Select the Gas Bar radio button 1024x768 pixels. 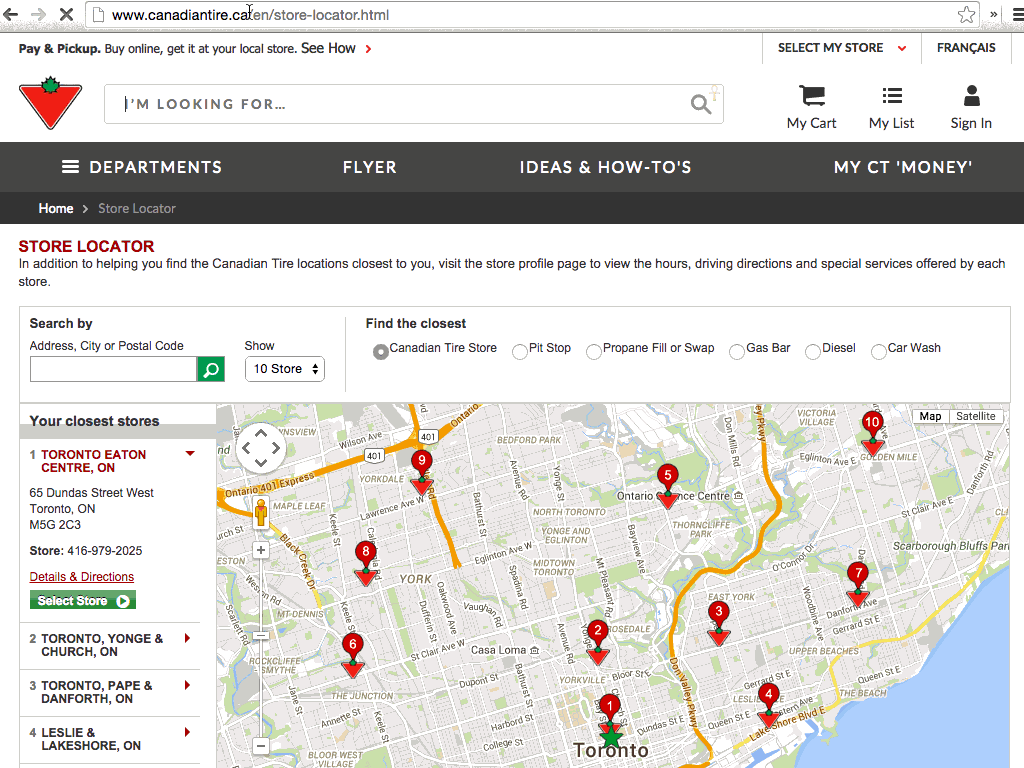737,351
